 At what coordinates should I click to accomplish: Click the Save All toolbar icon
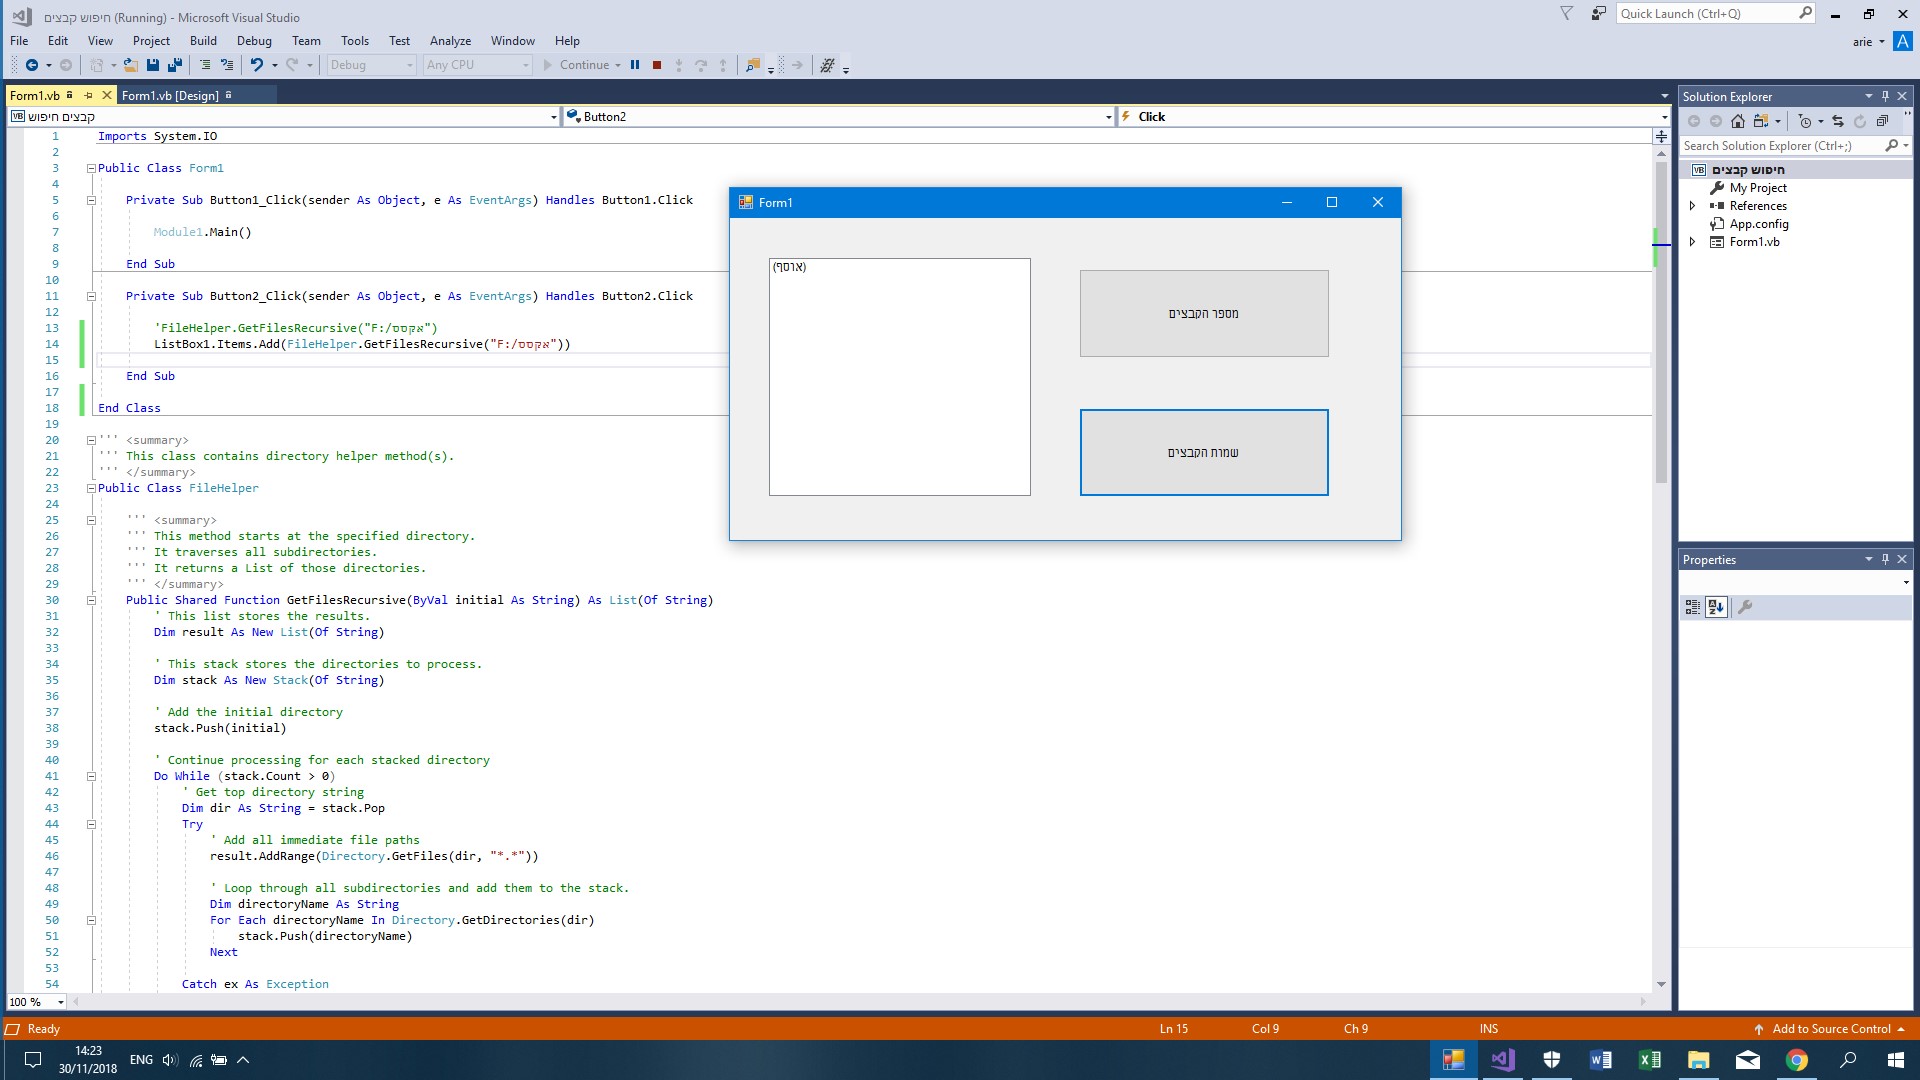(174, 65)
